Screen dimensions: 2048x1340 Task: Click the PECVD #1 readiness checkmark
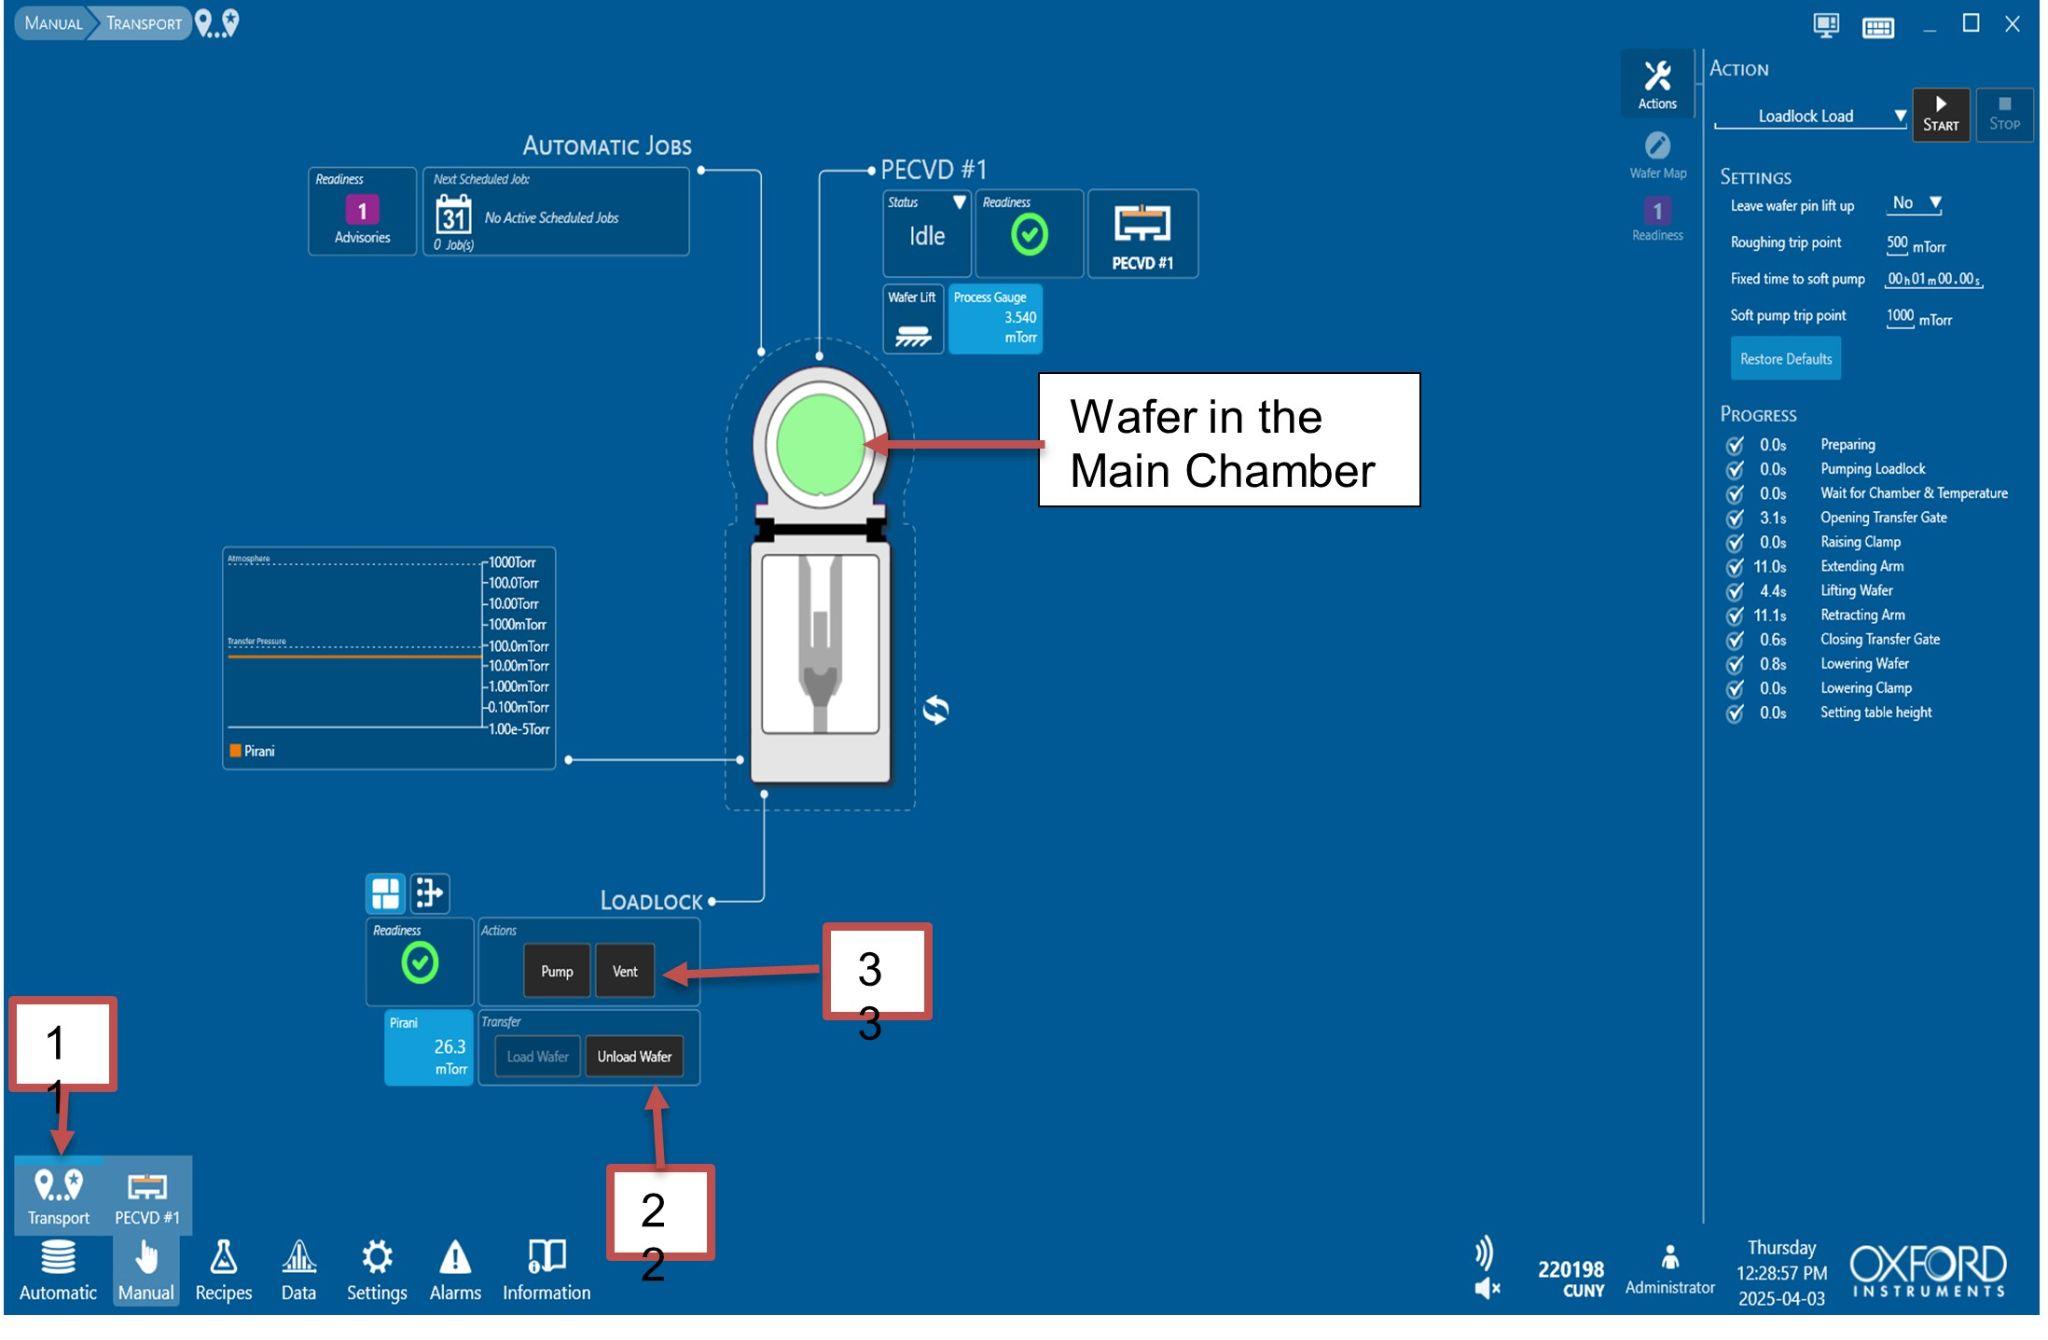tap(1029, 236)
